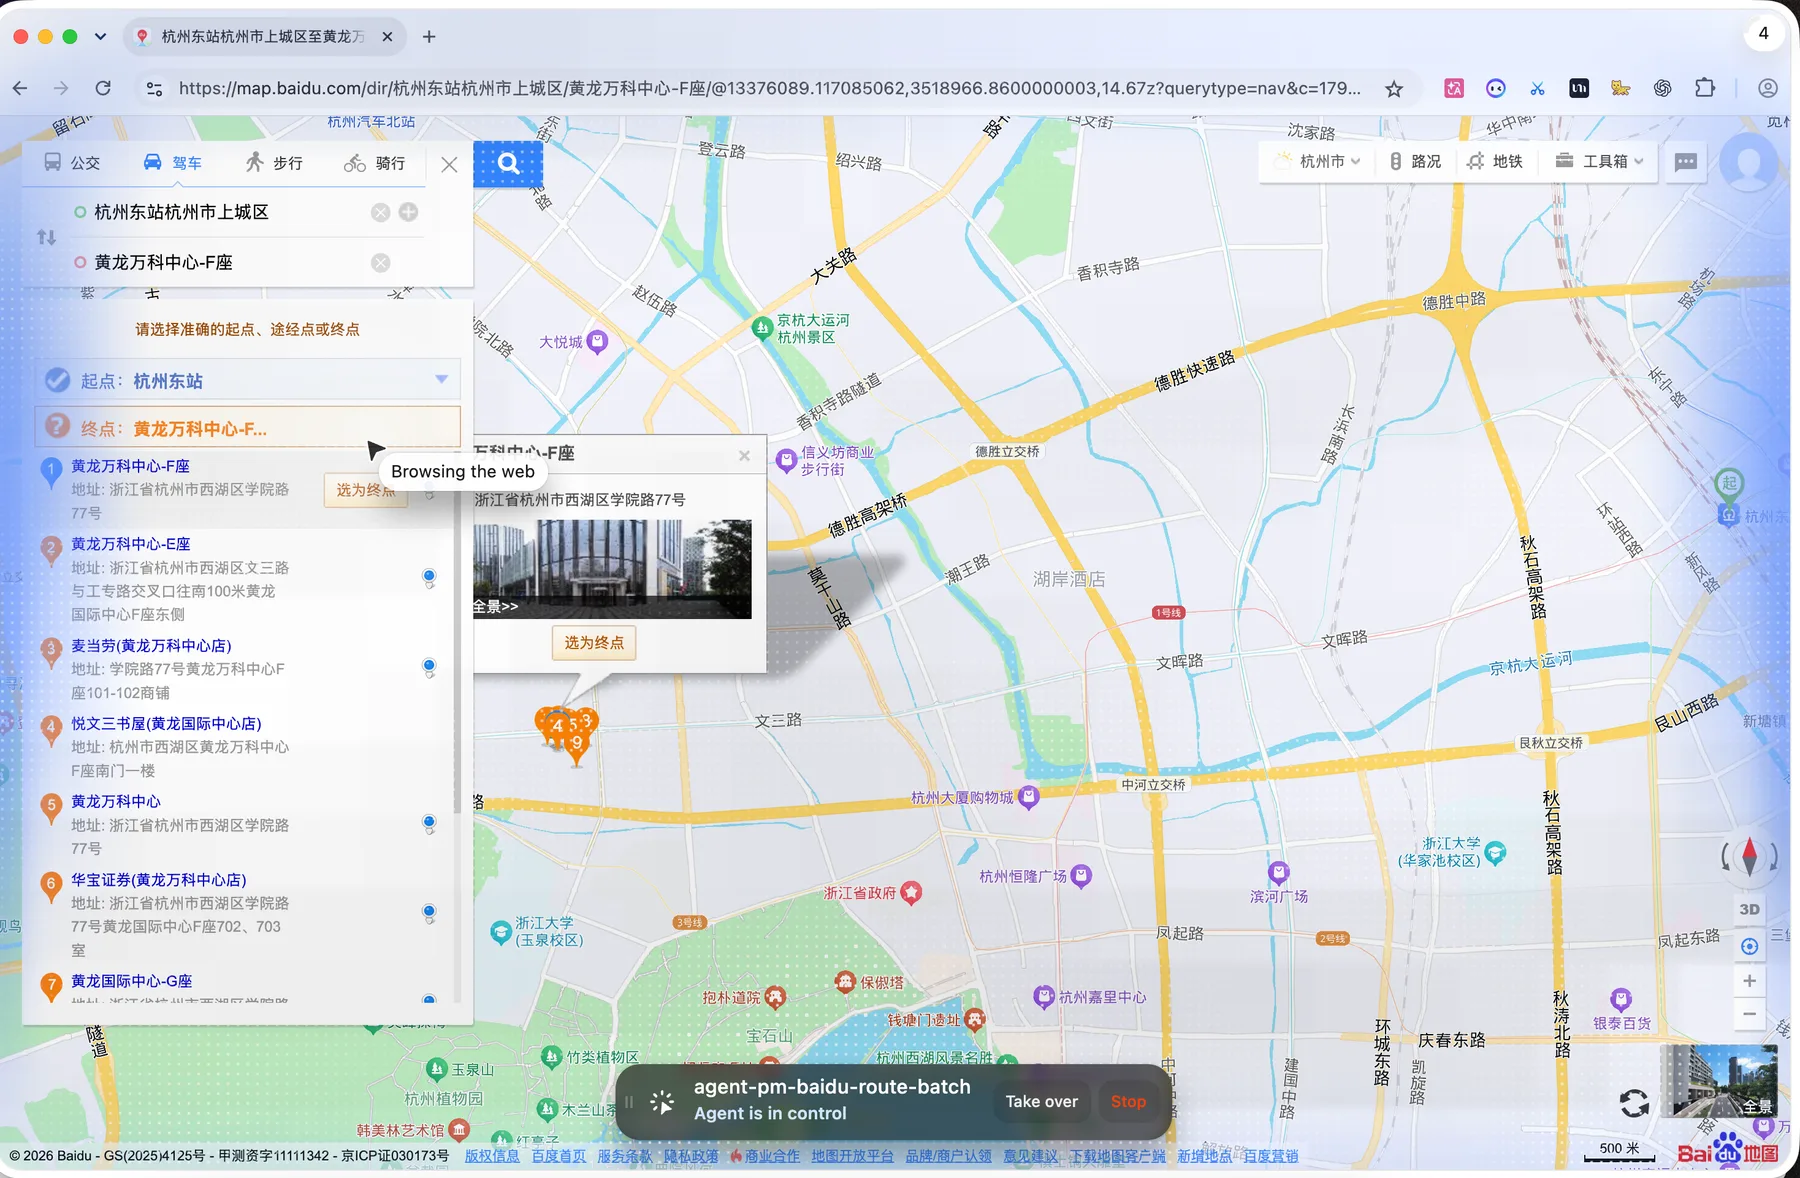Open a new browser tab
The image size is (1800, 1178).
429,37
